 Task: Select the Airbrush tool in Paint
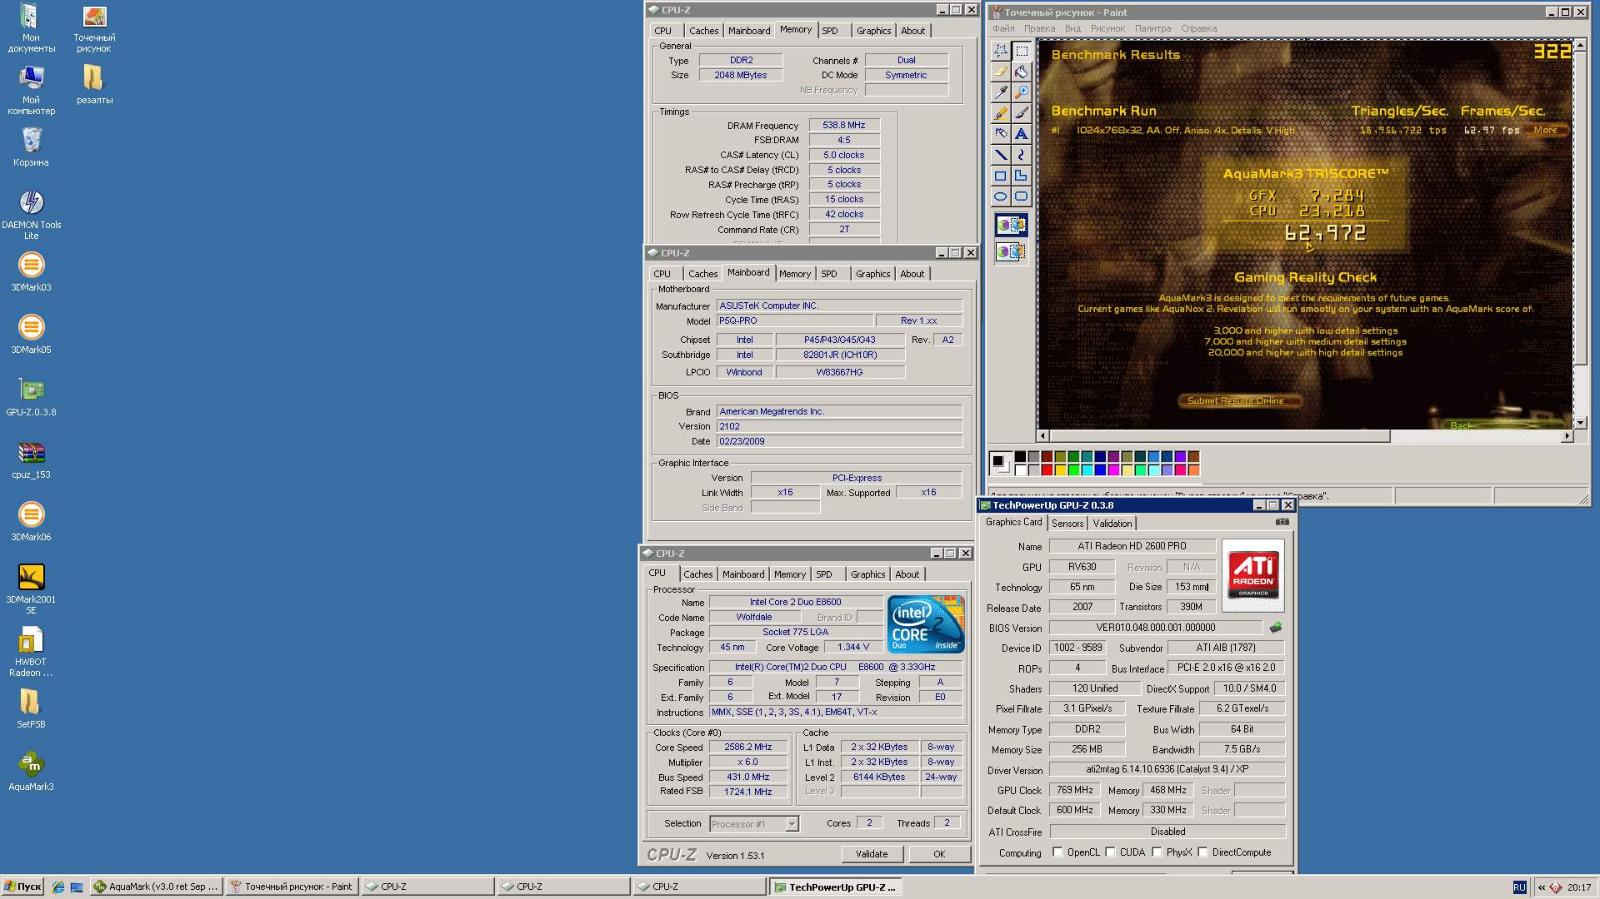[x=1000, y=134]
